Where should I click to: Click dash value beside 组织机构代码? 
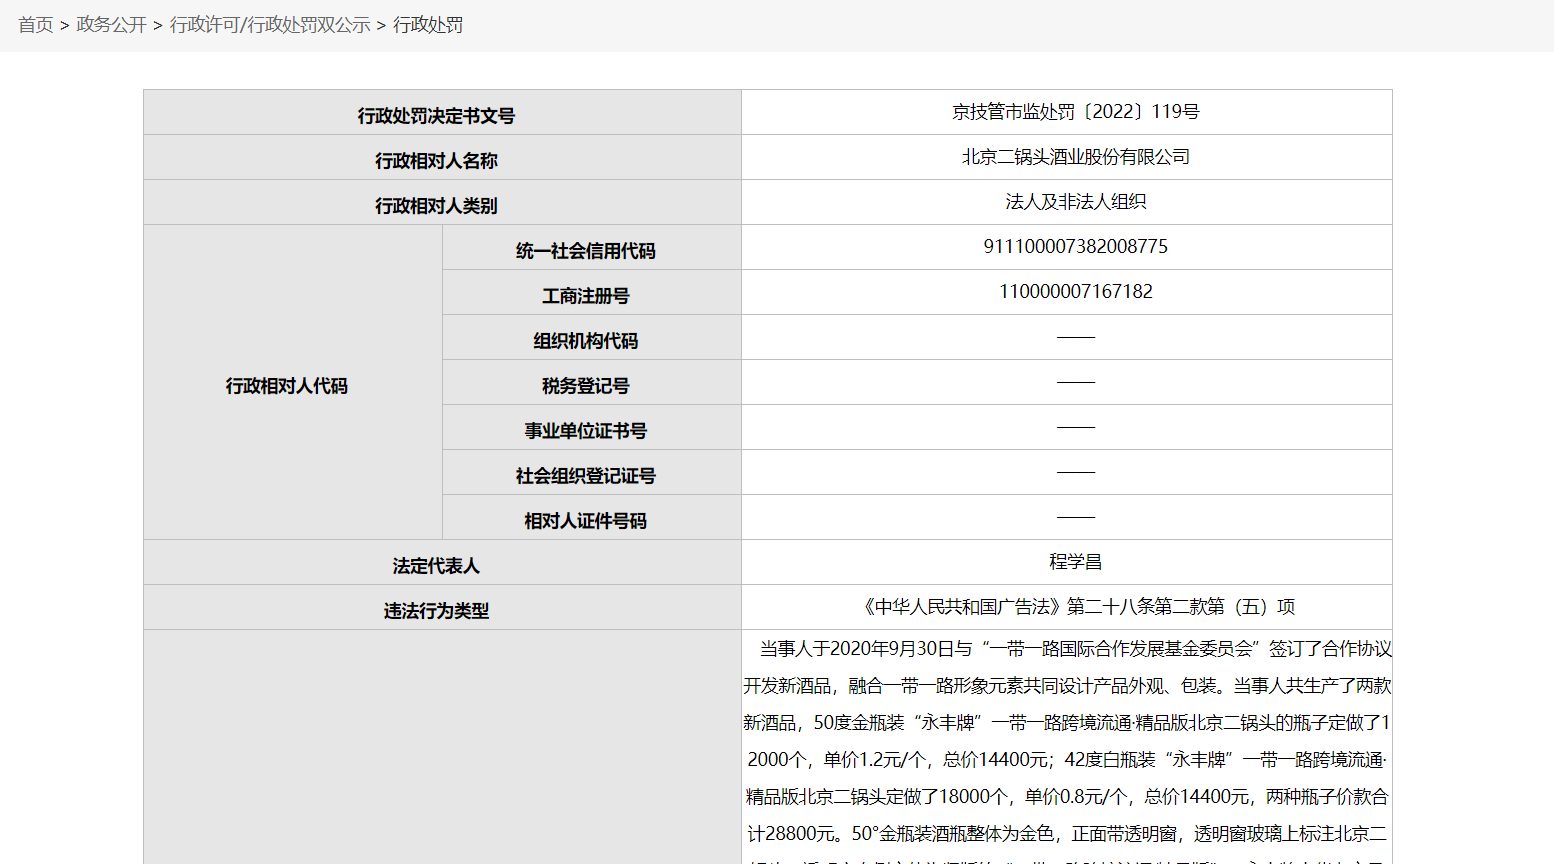pyautogui.click(x=1076, y=337)
